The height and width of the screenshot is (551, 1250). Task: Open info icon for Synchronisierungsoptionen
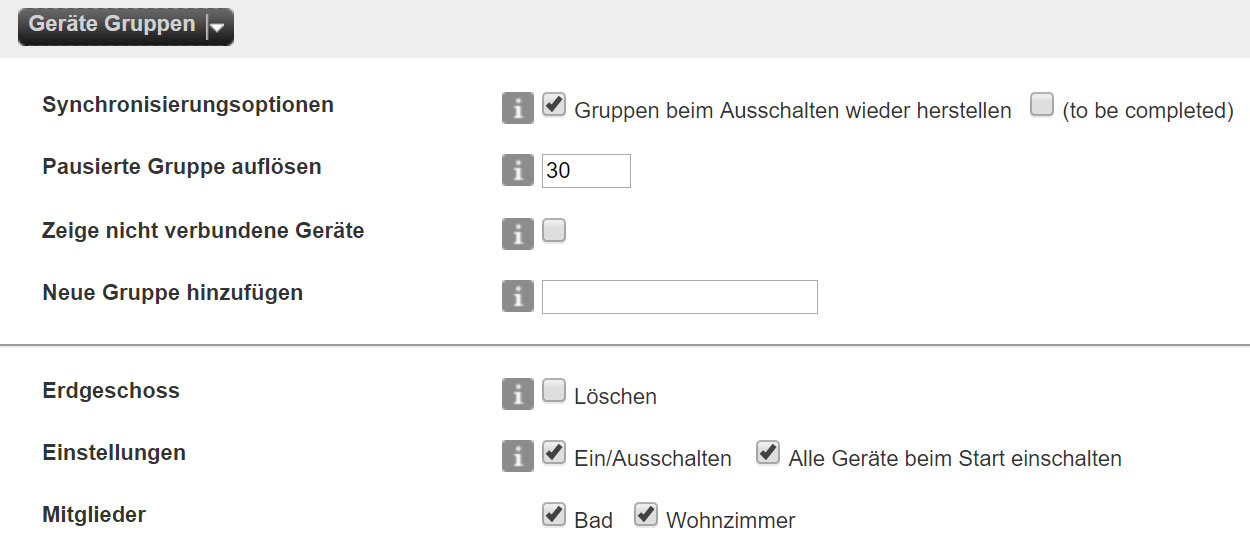point(517,109)
